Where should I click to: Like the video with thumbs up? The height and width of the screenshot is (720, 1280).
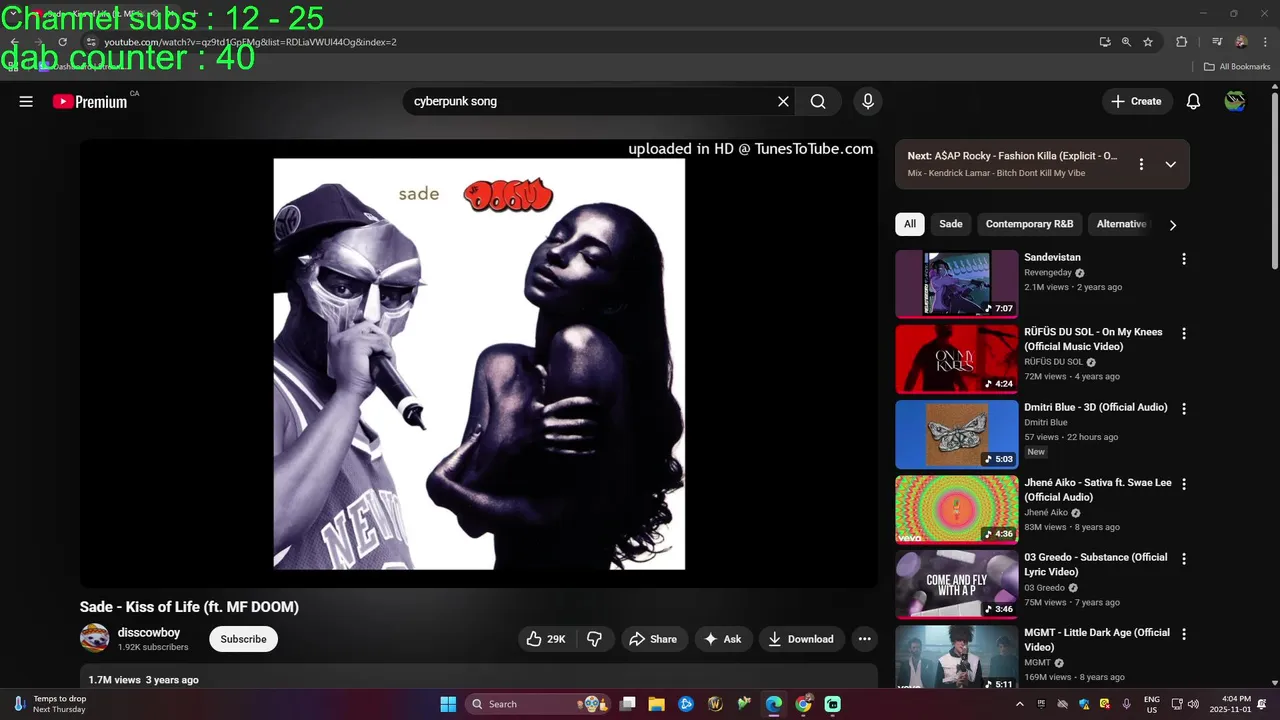[x=546, y=639]
